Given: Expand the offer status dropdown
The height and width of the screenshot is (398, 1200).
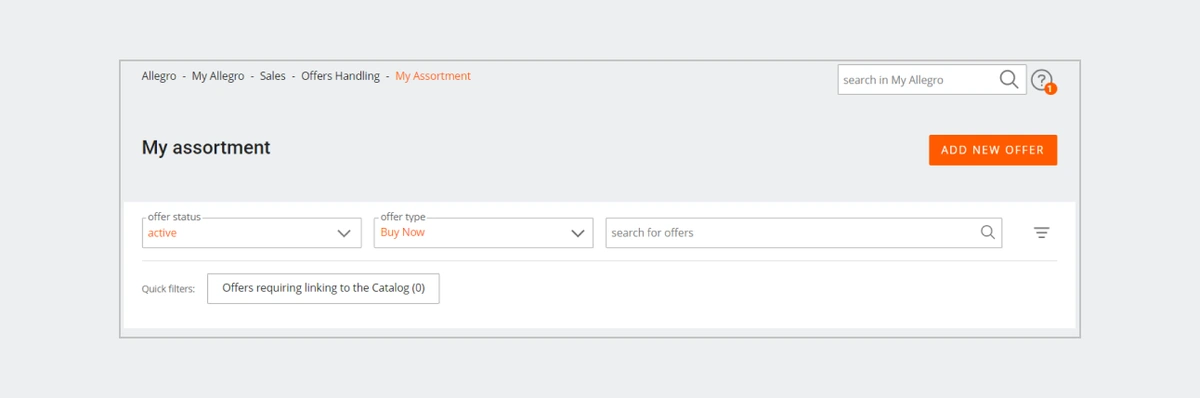Looking at the screenshot, I should (251, 233).
